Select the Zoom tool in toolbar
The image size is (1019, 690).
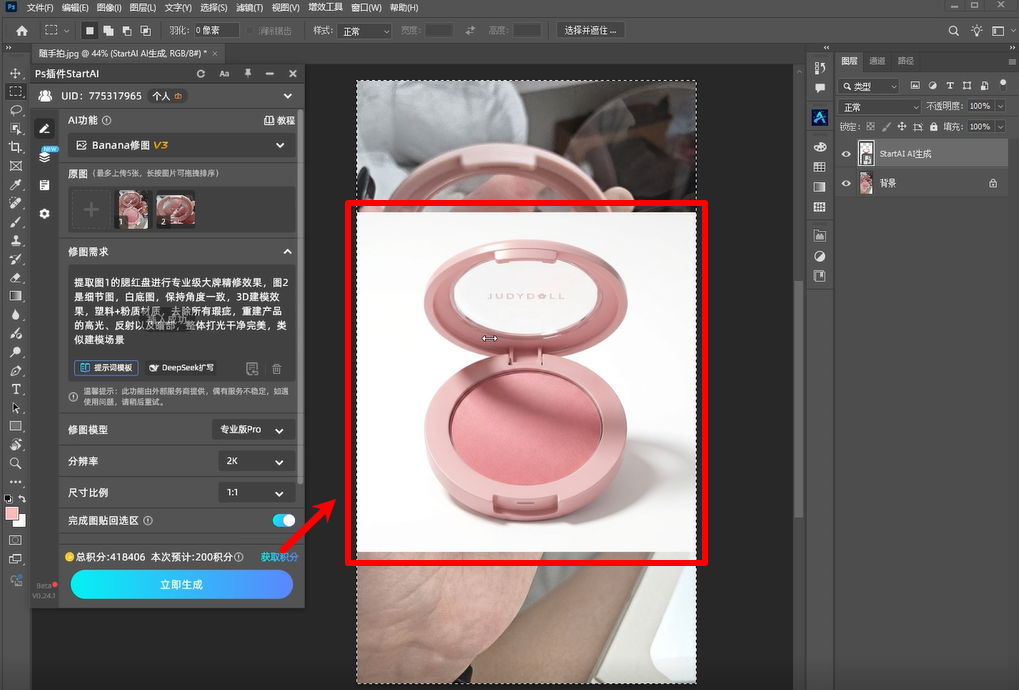pyautogui.click(x=16, y=463)
